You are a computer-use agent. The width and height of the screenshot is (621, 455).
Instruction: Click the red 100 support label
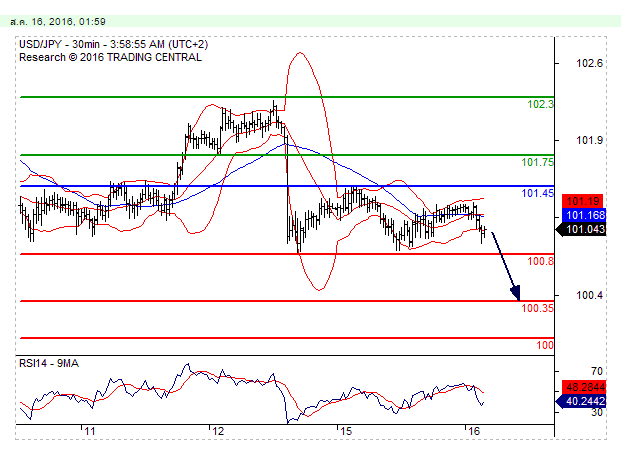(x=545, y=345)
